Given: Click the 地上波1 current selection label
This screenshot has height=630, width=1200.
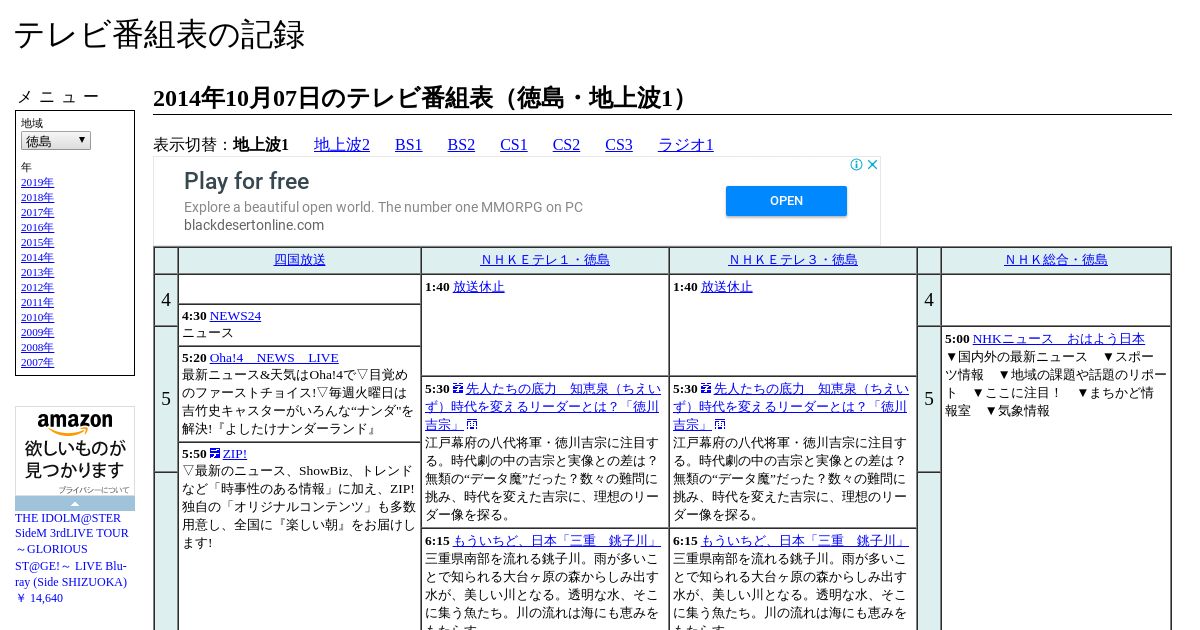Looking at the screenshot, I should tap(261, 145).
